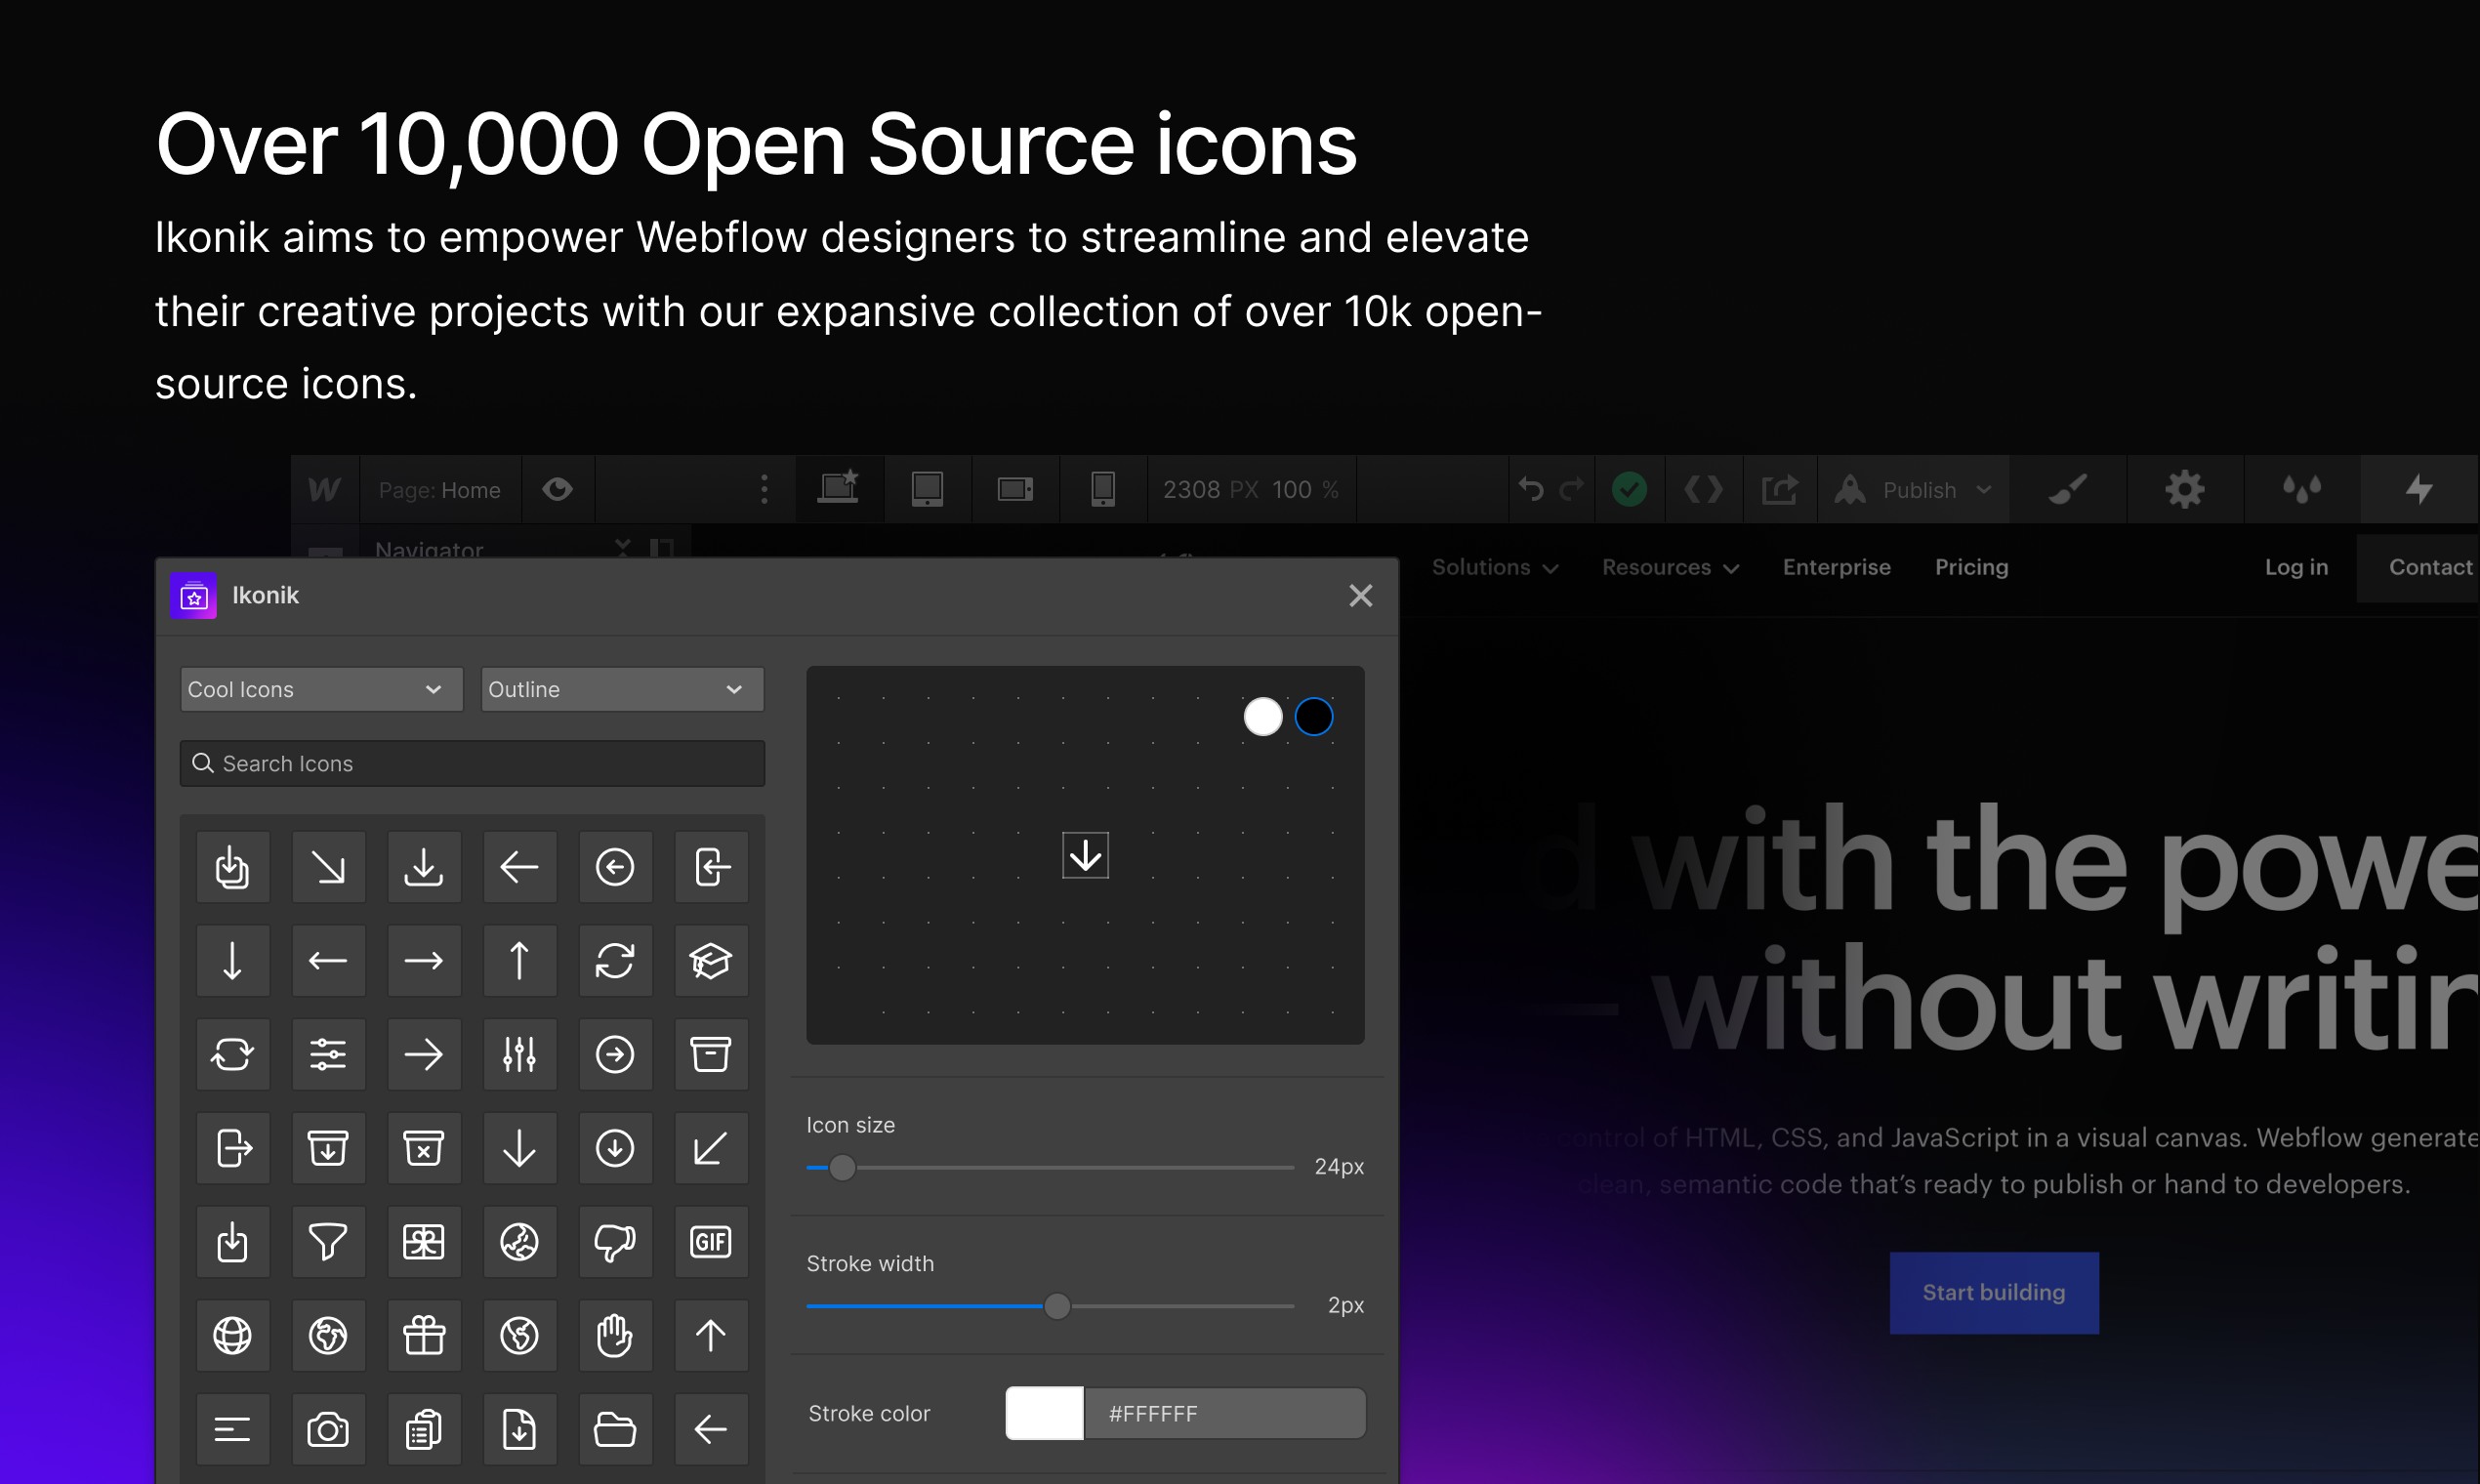Adjust the Icon size slider handle
The image size is (2480, 1484).
842,1167
